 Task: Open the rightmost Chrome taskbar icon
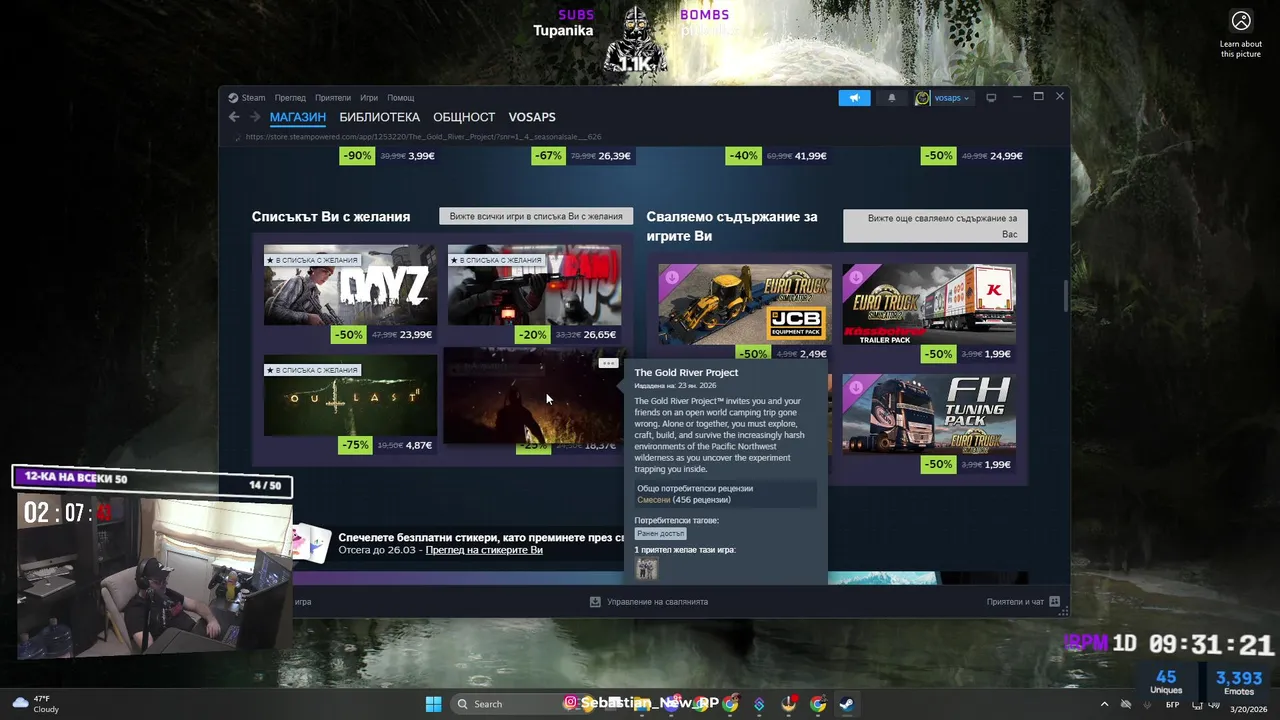[818, 704]
